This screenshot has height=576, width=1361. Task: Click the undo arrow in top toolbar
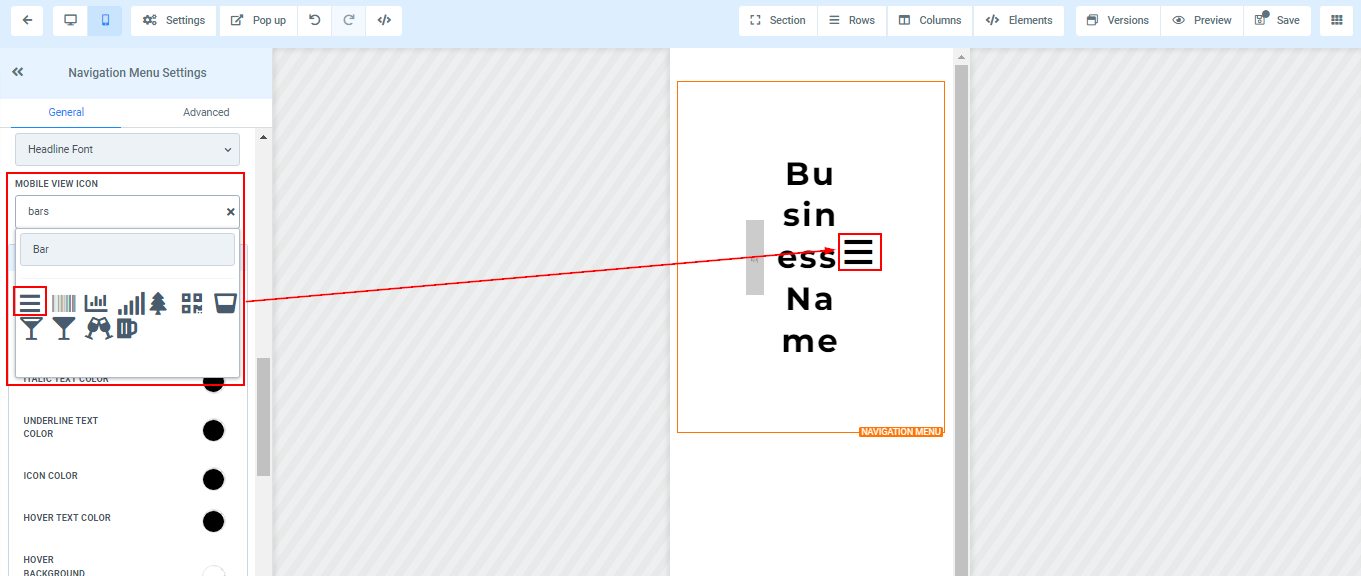pos(315,20)
